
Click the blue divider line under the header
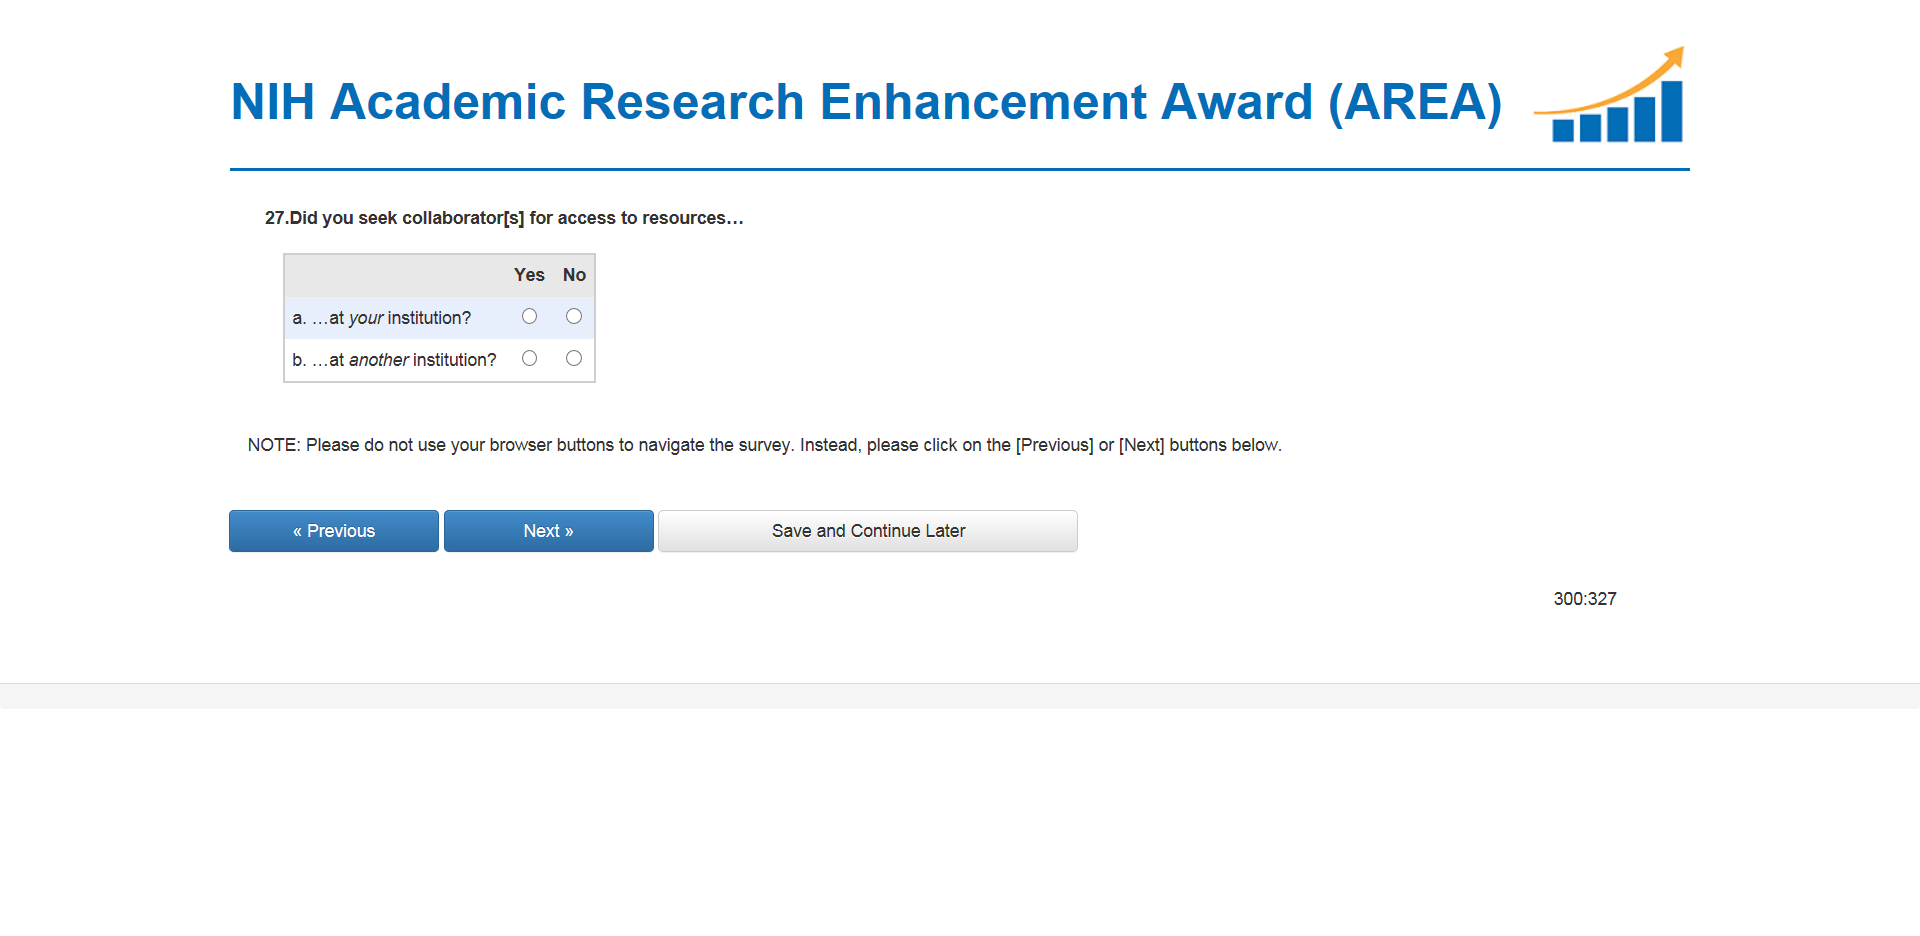(x=959, y=170)
